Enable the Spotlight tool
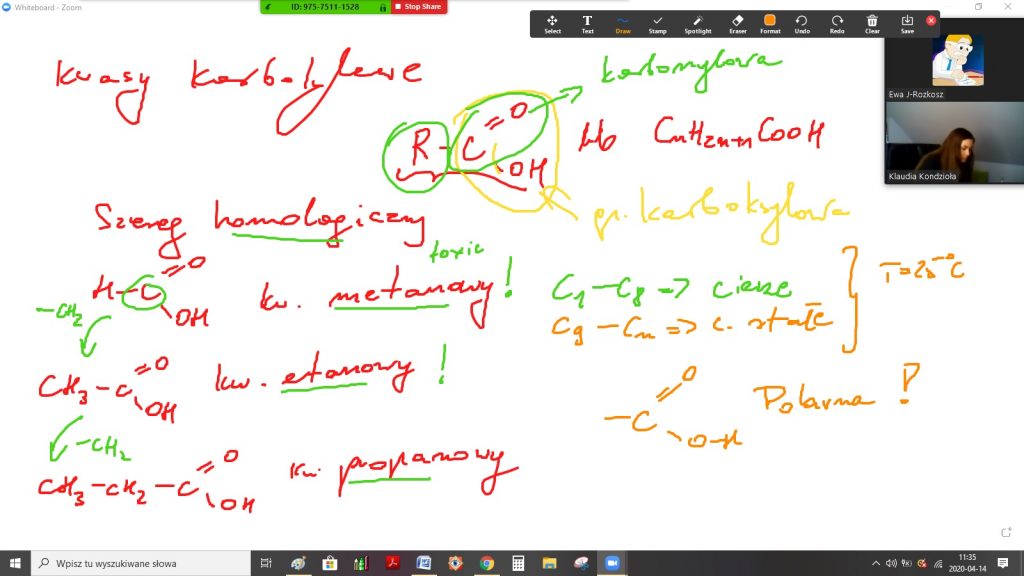 tap(697, 24)
